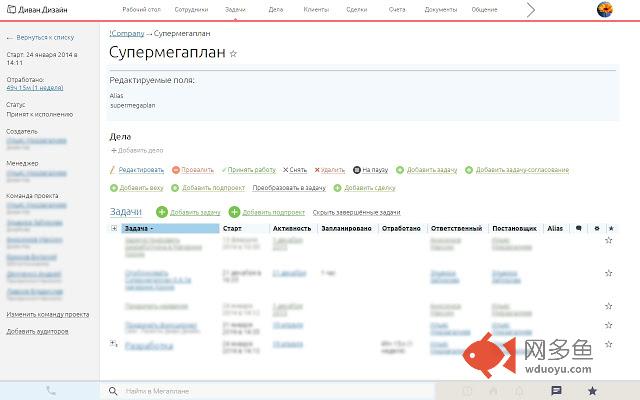Open the phone icon in bottom bar
640x400 pixels.
point(51,391)
